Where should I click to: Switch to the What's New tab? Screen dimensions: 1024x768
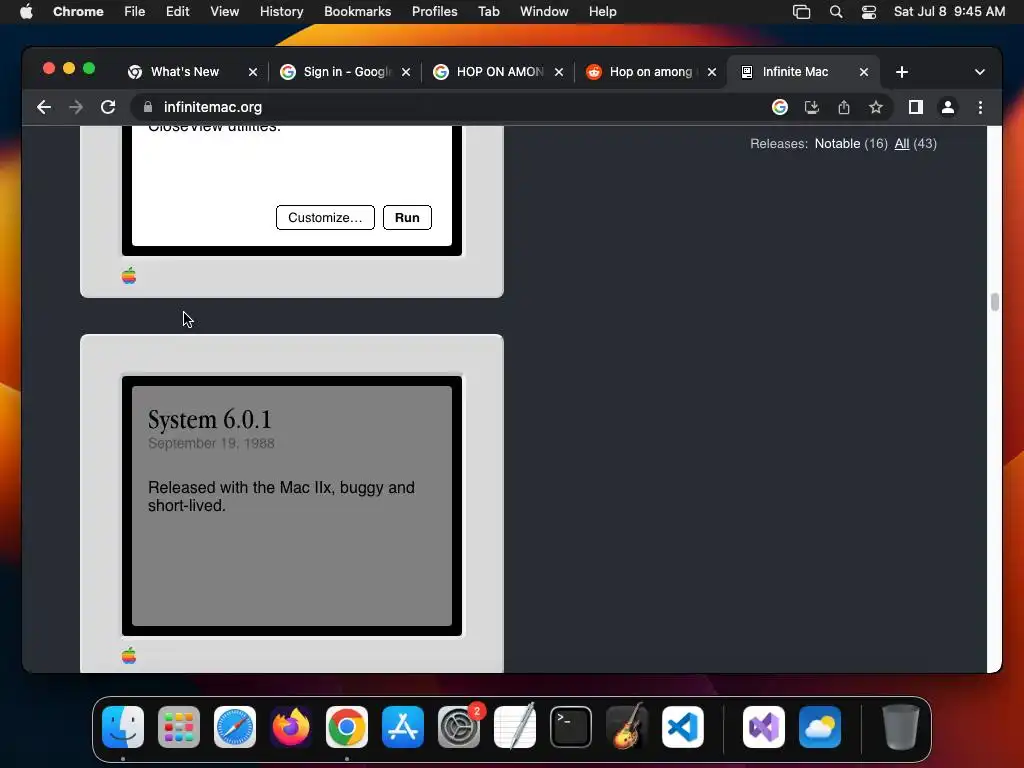click(x=184, y=72)
